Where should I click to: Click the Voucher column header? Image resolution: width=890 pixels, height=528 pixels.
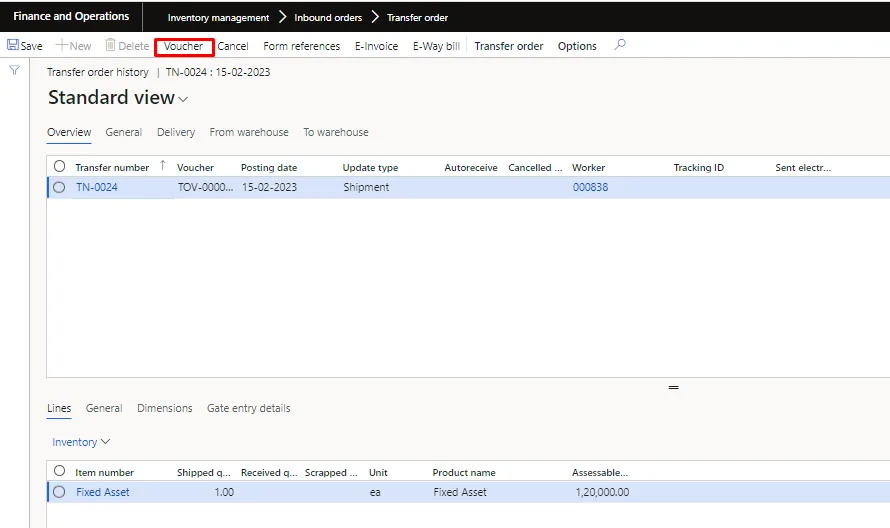click(195, 167)
